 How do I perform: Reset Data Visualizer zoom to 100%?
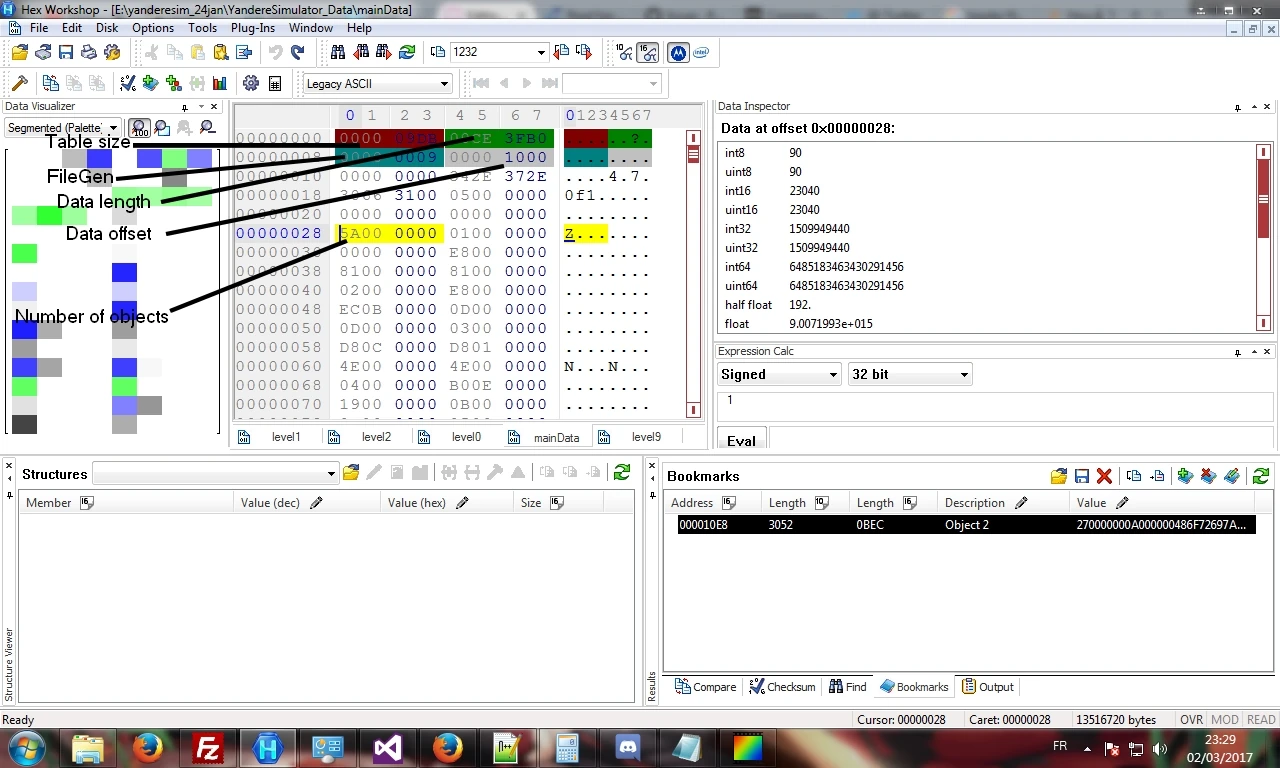click(140, 127)
